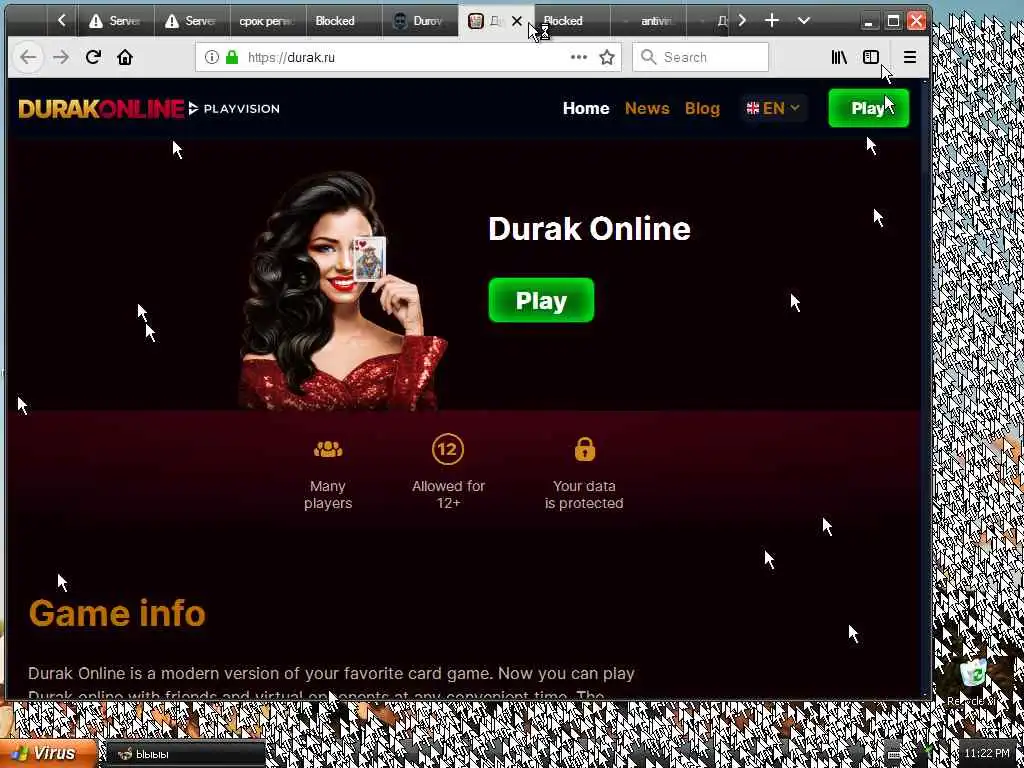Click the large Play button under Durak Online
The image size is (1024, 768).
pos(541,300)
